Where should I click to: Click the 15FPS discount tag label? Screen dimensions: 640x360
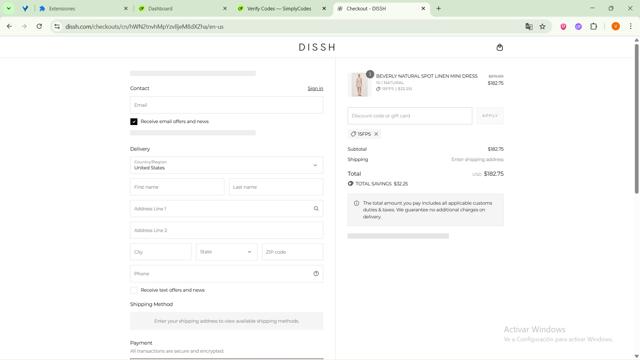[364, 134]
